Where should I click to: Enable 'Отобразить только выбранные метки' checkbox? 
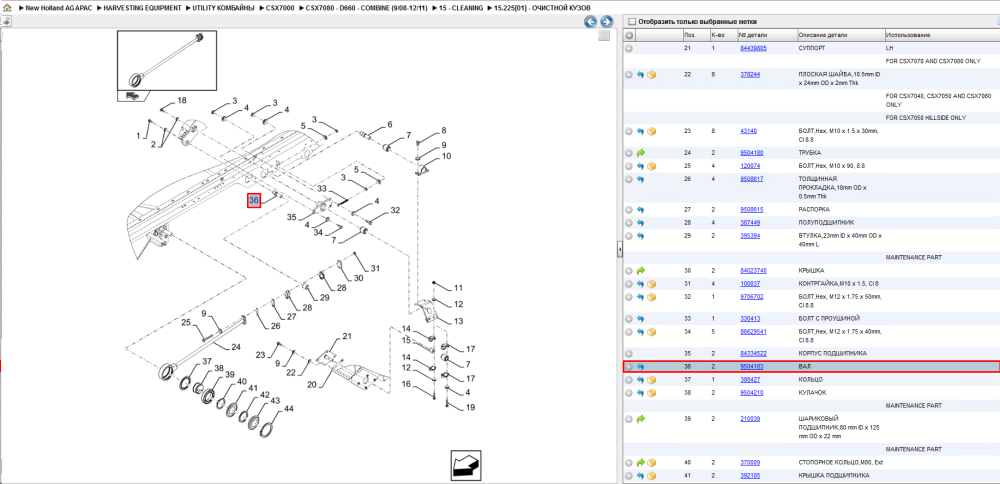(x=632, y=22)
